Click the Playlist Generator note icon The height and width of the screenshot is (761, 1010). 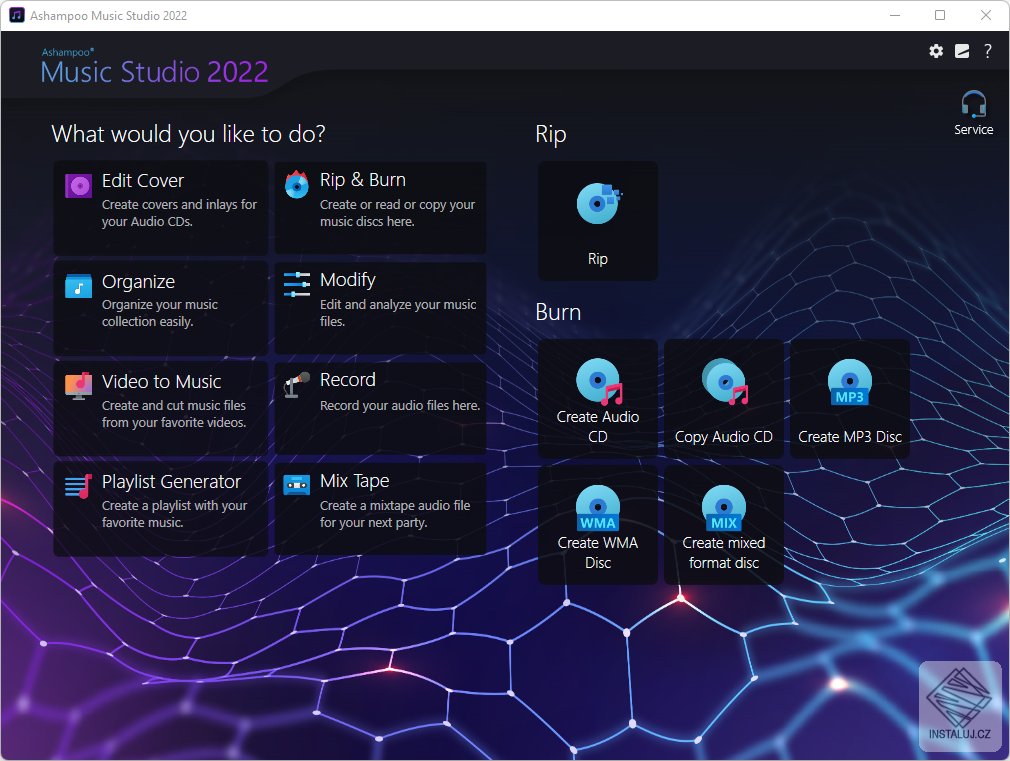click(79, 486)
